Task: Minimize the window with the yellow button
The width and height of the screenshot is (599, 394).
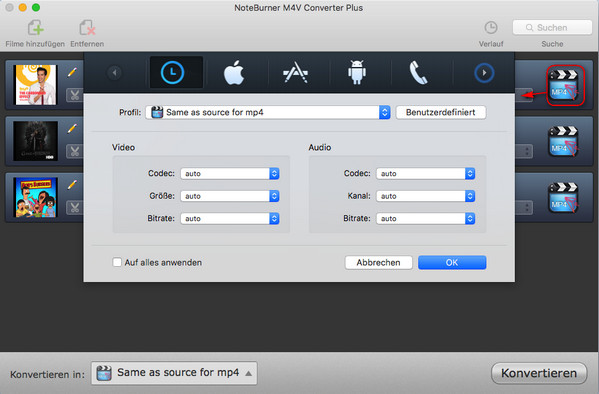Action: point(23,7)
